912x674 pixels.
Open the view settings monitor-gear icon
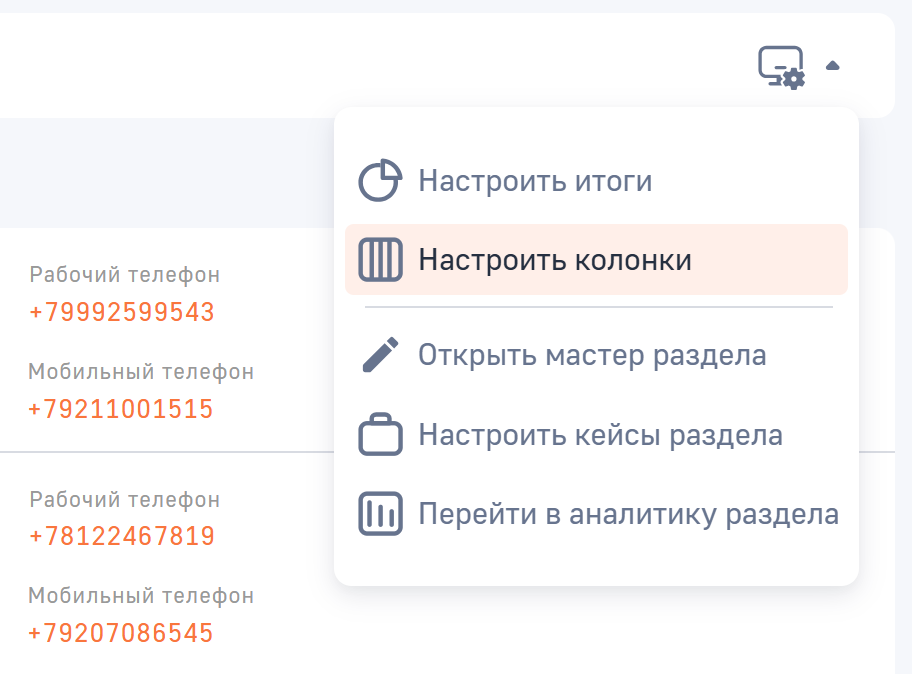(781, 67)
